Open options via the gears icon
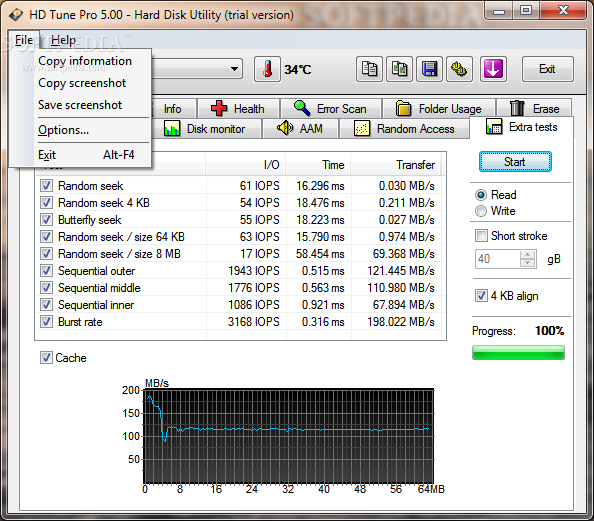This screenshot has width=594, height=521. (459, 69)
